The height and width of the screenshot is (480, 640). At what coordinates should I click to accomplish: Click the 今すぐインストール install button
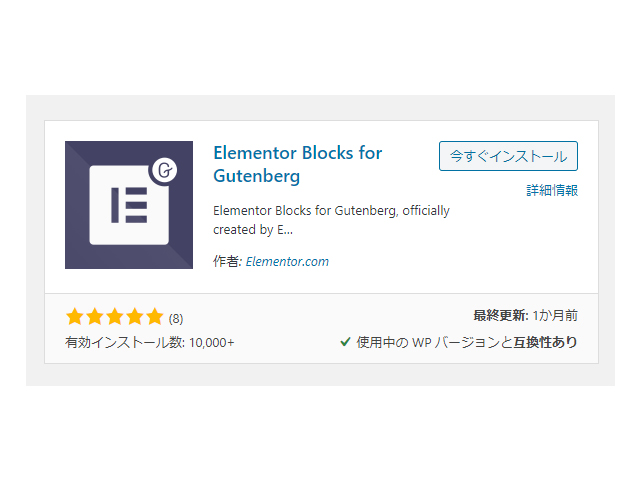tap(508, 156)
